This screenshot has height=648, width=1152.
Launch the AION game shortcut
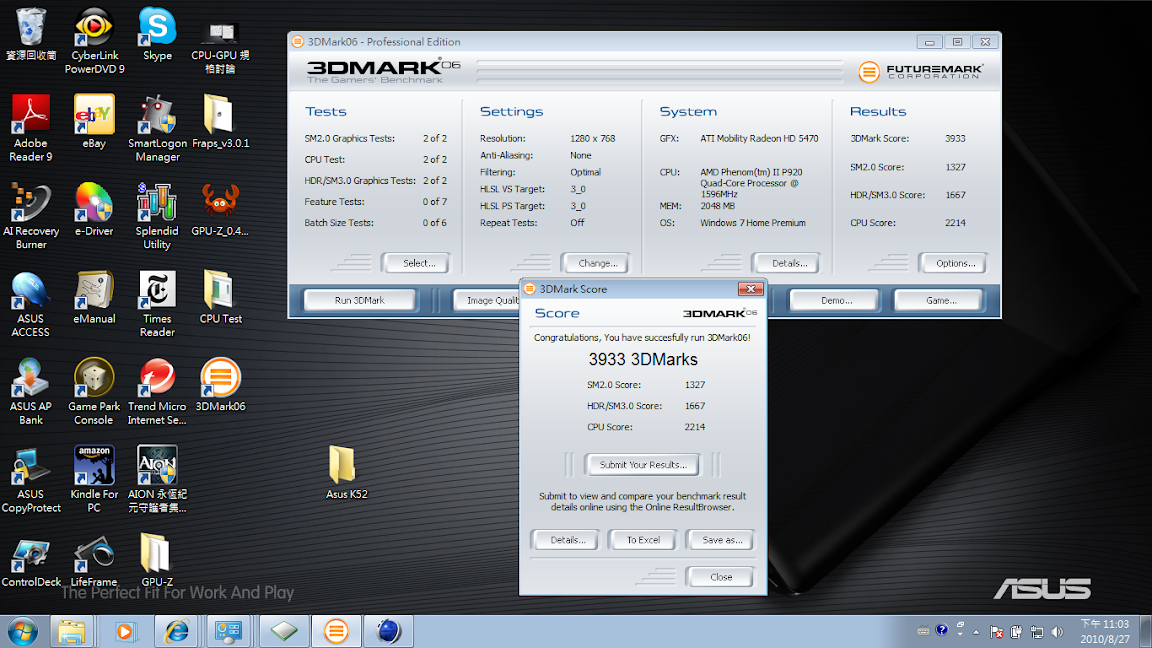click(x=157, y=479)
